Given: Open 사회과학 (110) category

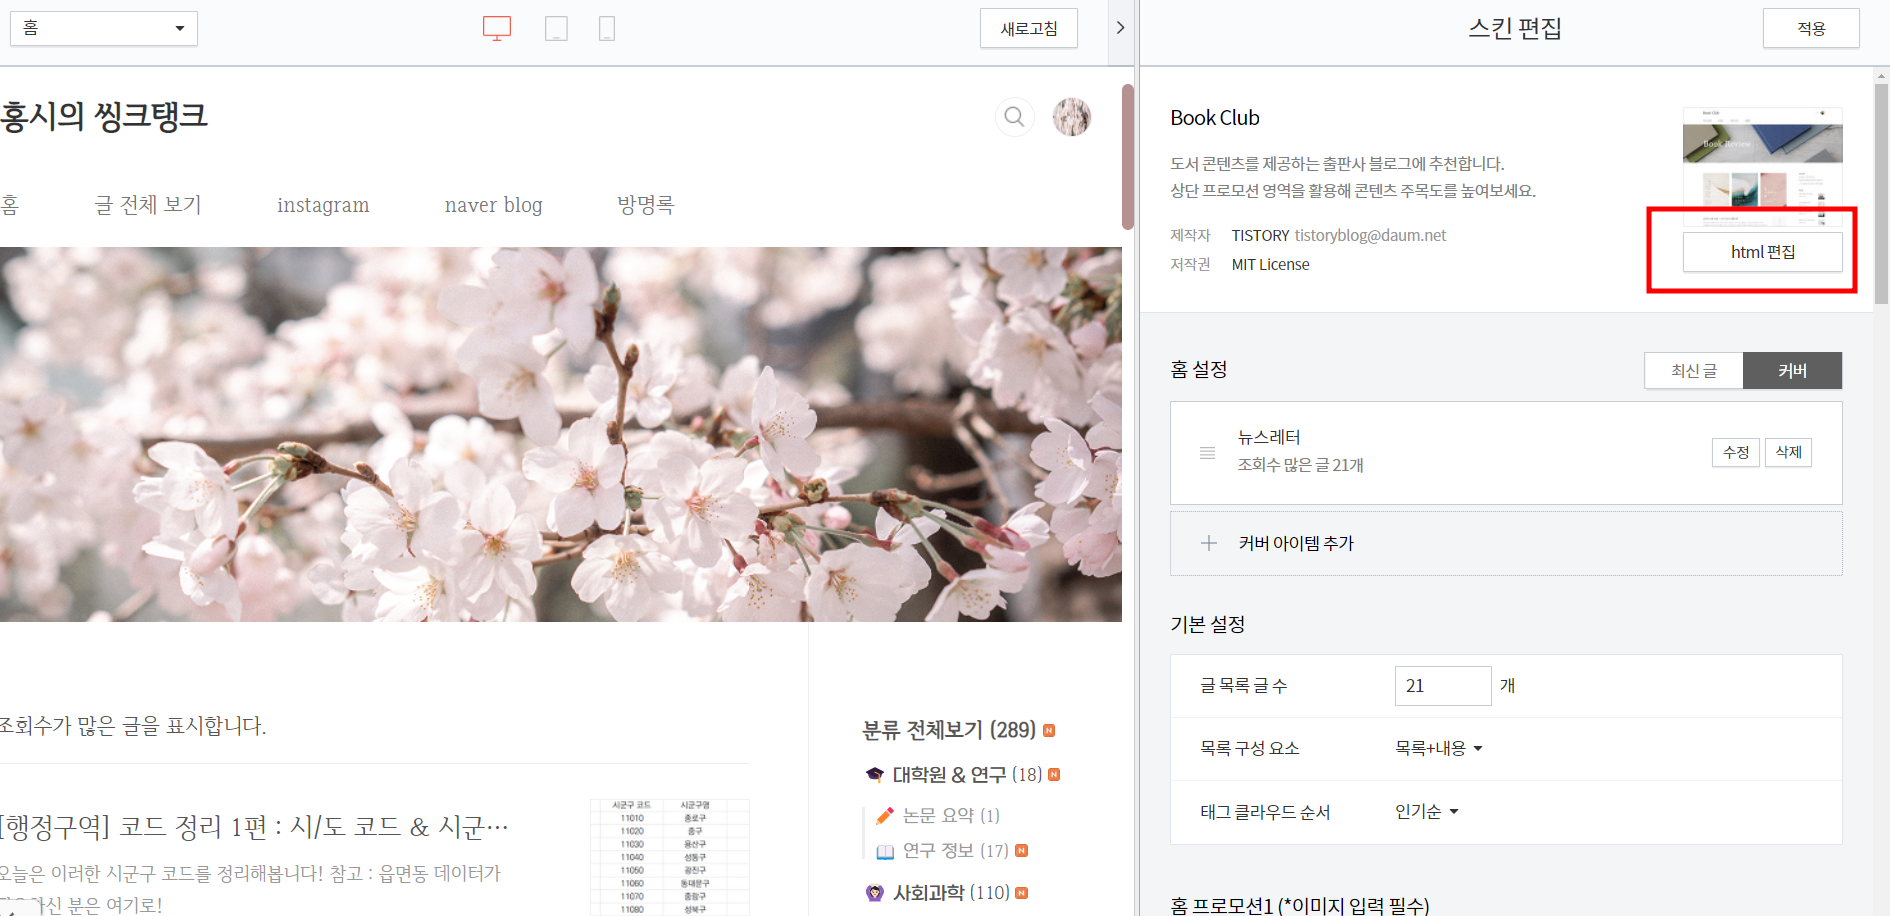Looking at the screenshot, I should [951, 893].
